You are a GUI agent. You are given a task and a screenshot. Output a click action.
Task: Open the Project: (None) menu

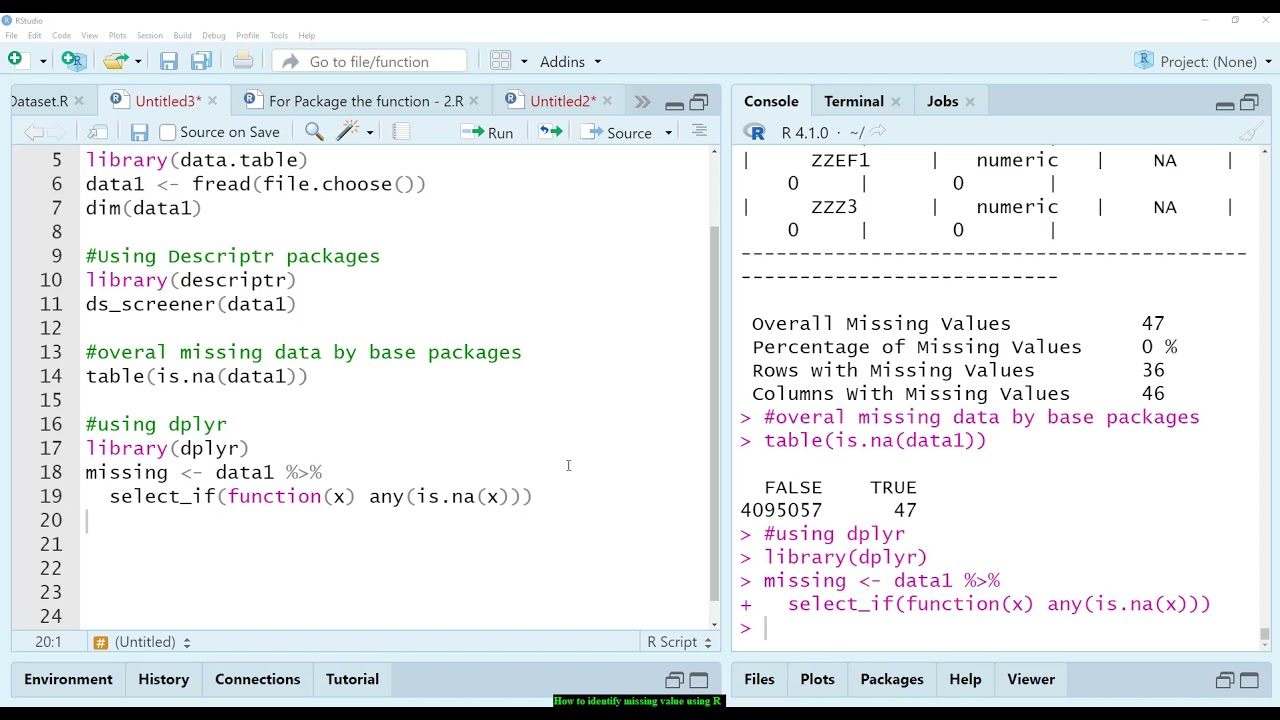[1204, 61]
